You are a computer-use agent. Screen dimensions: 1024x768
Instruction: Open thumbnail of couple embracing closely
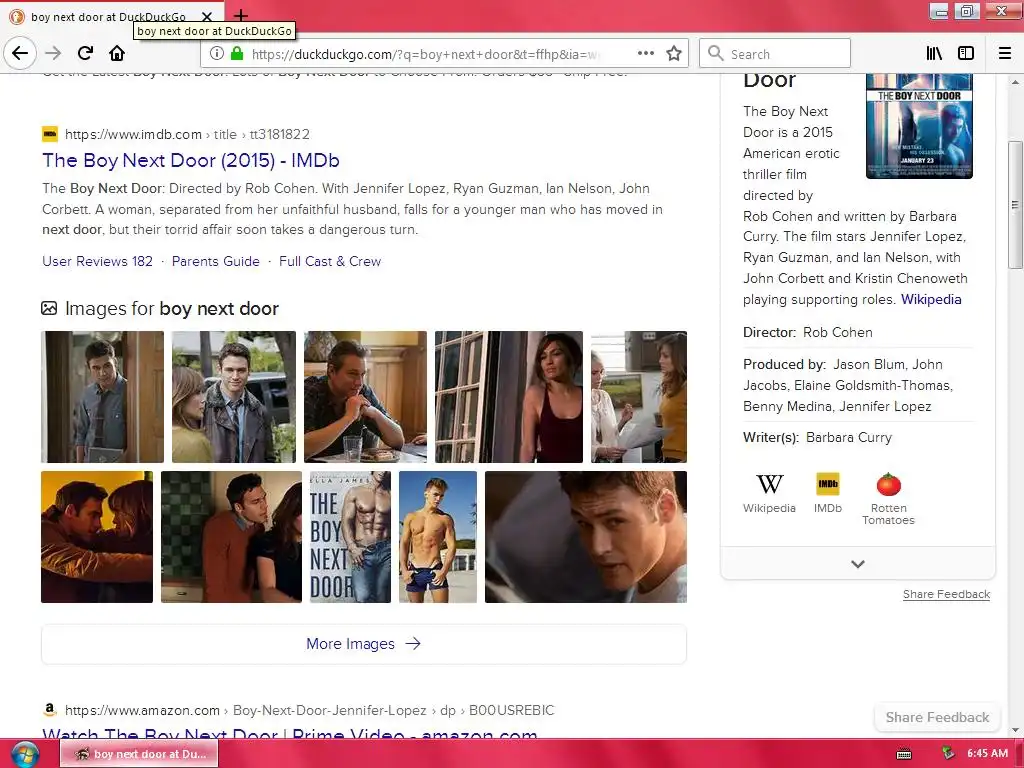(97, 537)
